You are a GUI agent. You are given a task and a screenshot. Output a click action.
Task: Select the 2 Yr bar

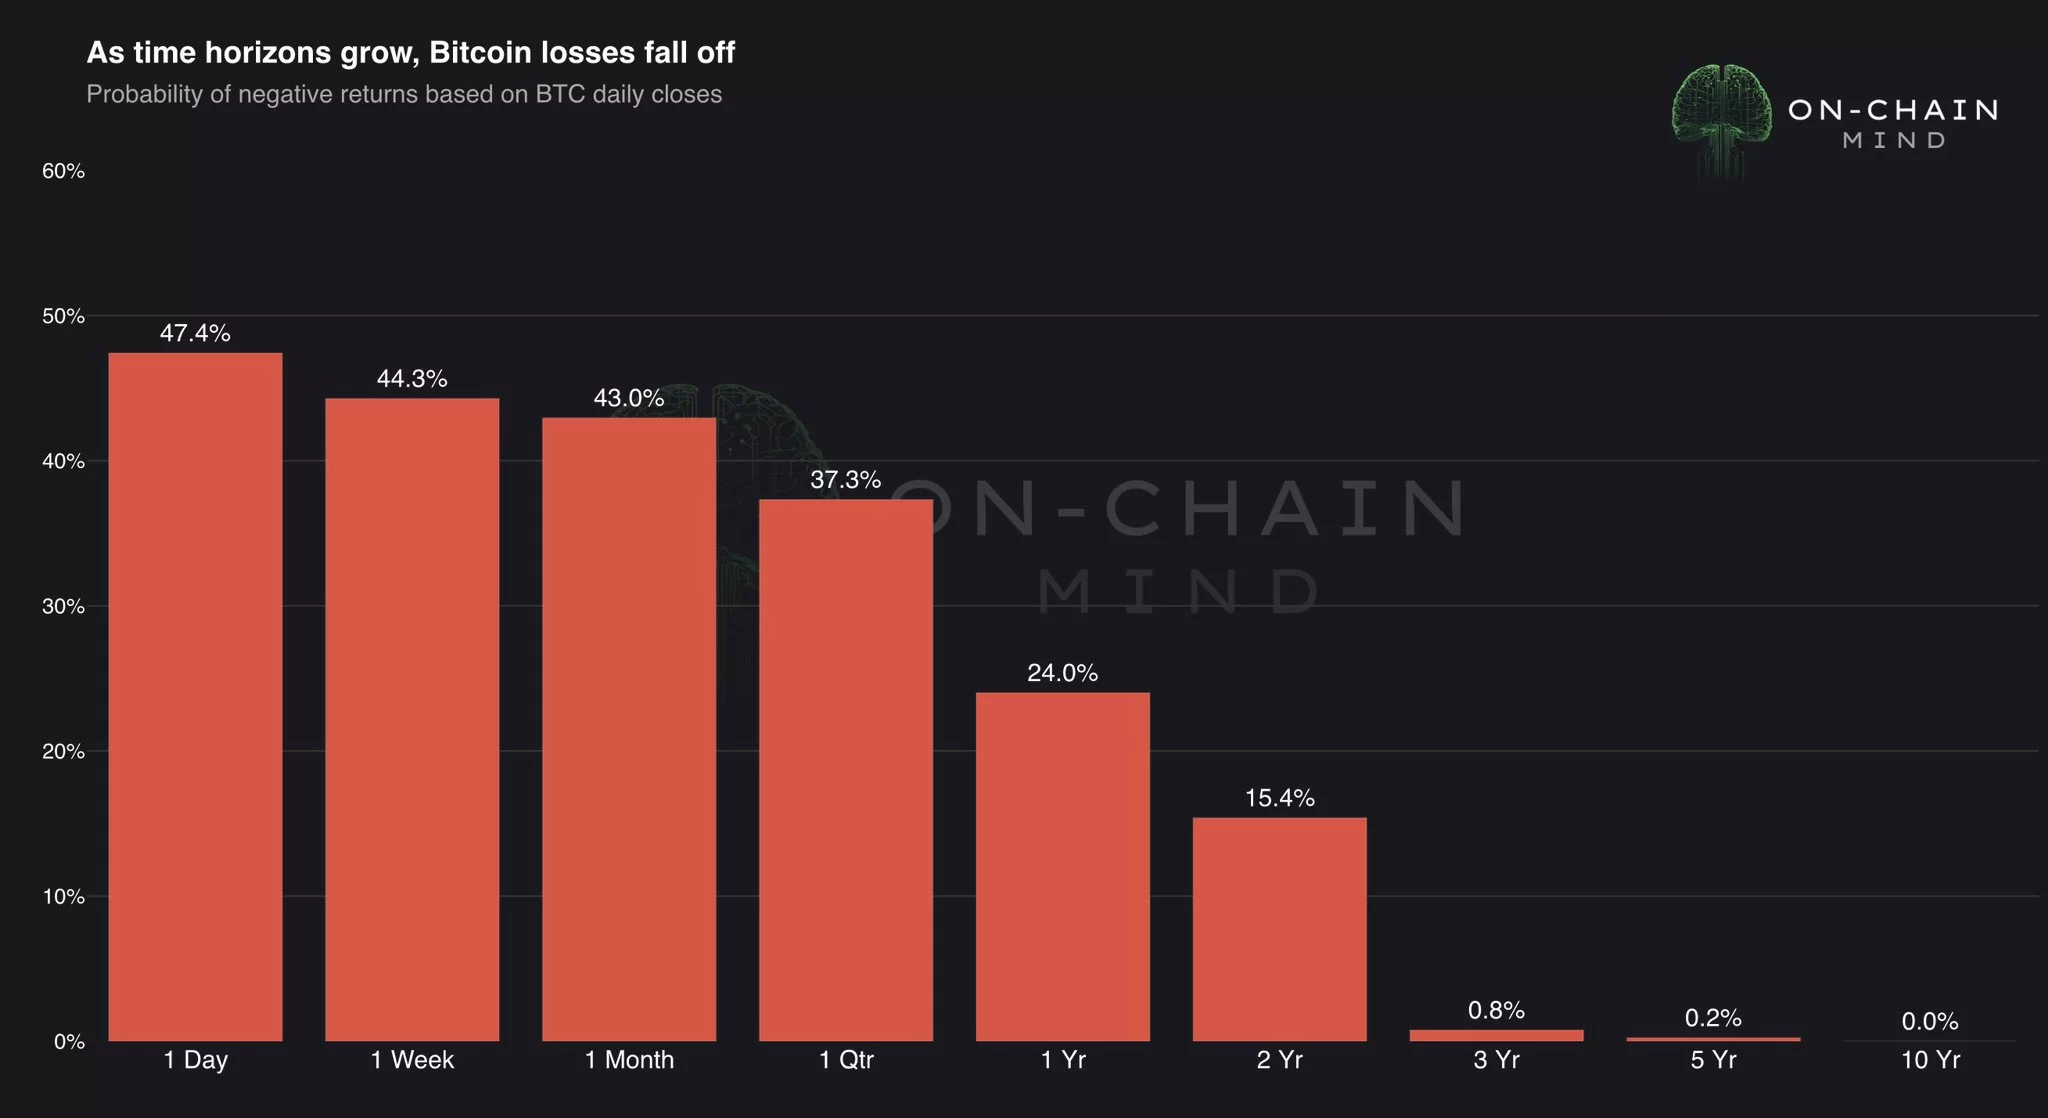tap(1280, 929)
